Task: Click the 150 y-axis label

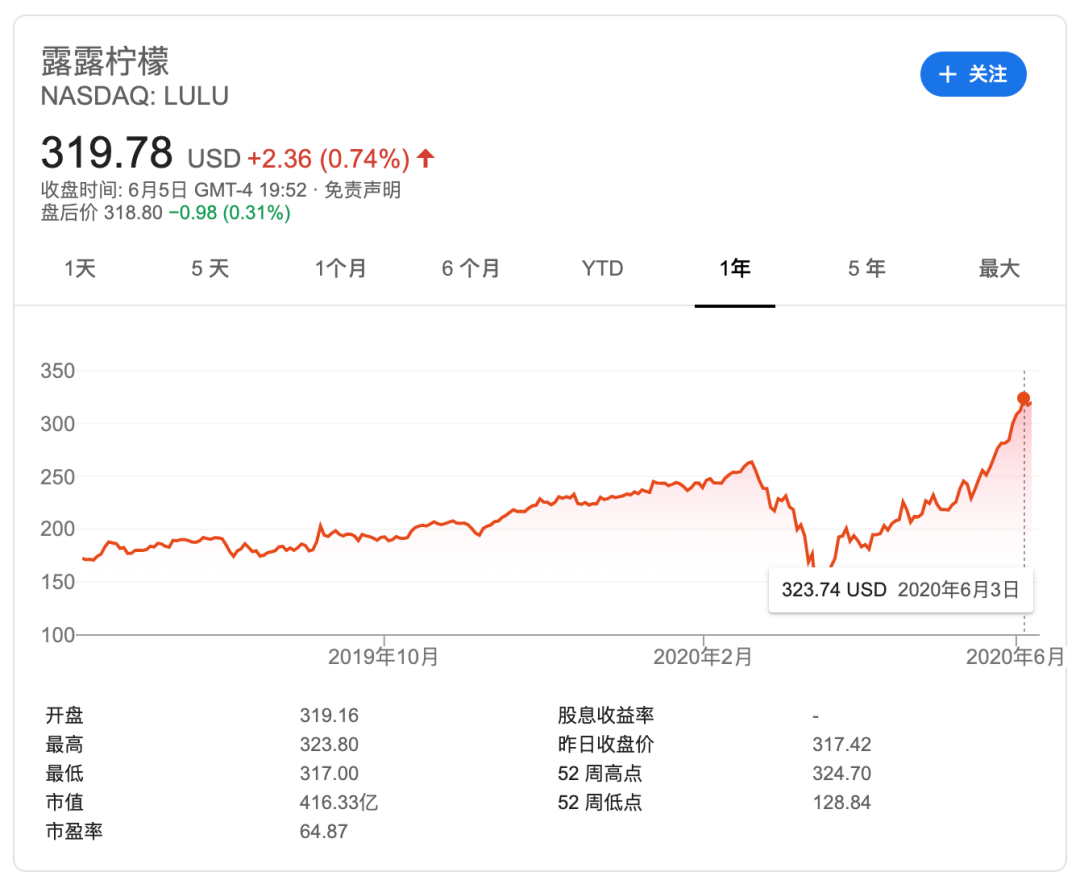Action: point(58,583)
